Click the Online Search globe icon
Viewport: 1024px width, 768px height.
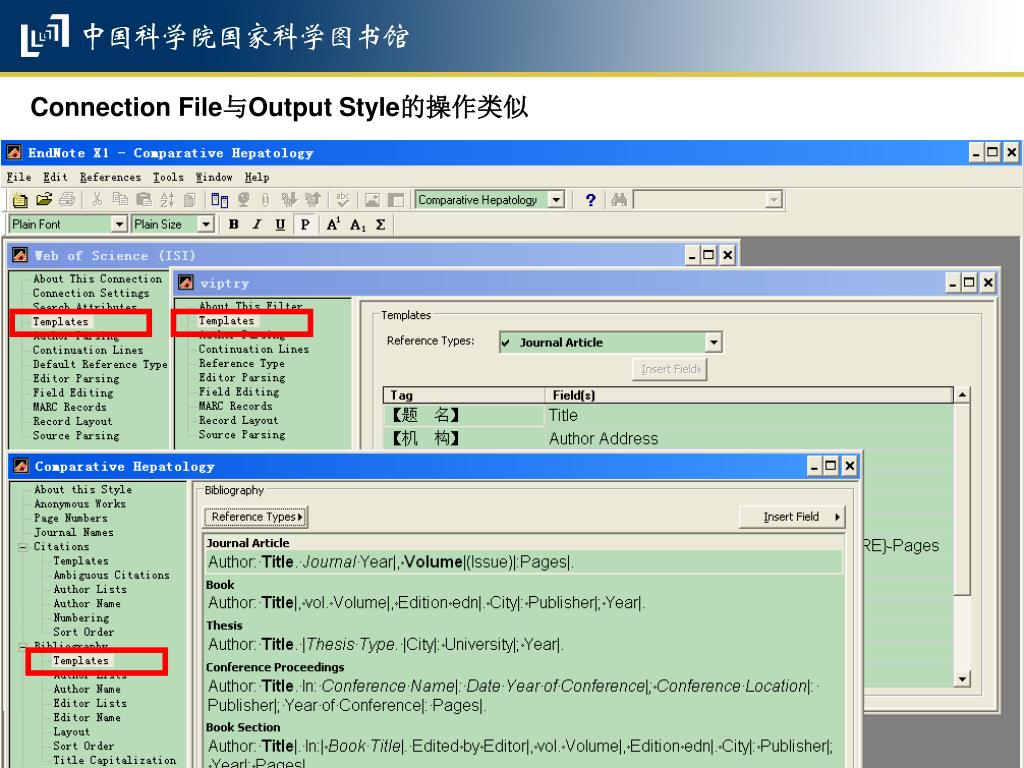pyautogui.click(x=244, y=199)
